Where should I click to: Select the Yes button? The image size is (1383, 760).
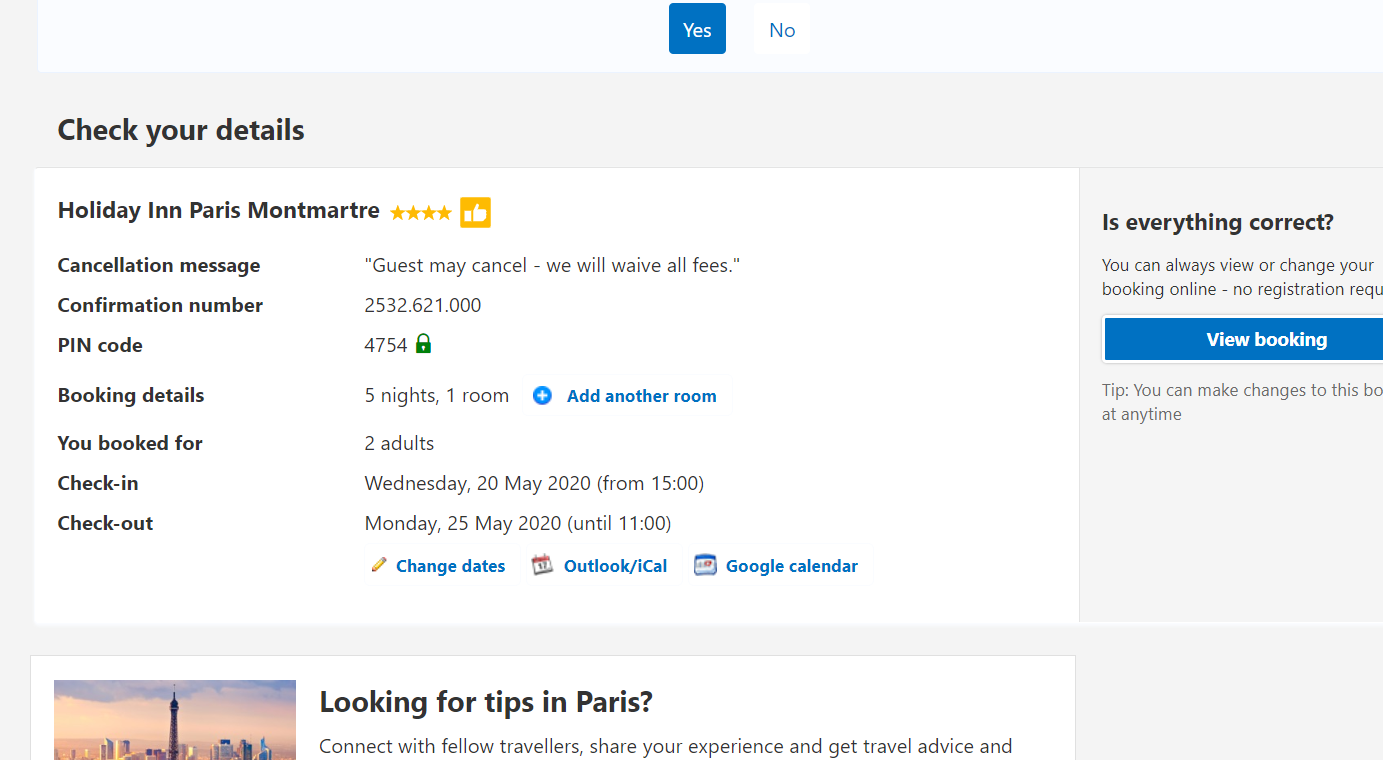[x=697, y=29]
